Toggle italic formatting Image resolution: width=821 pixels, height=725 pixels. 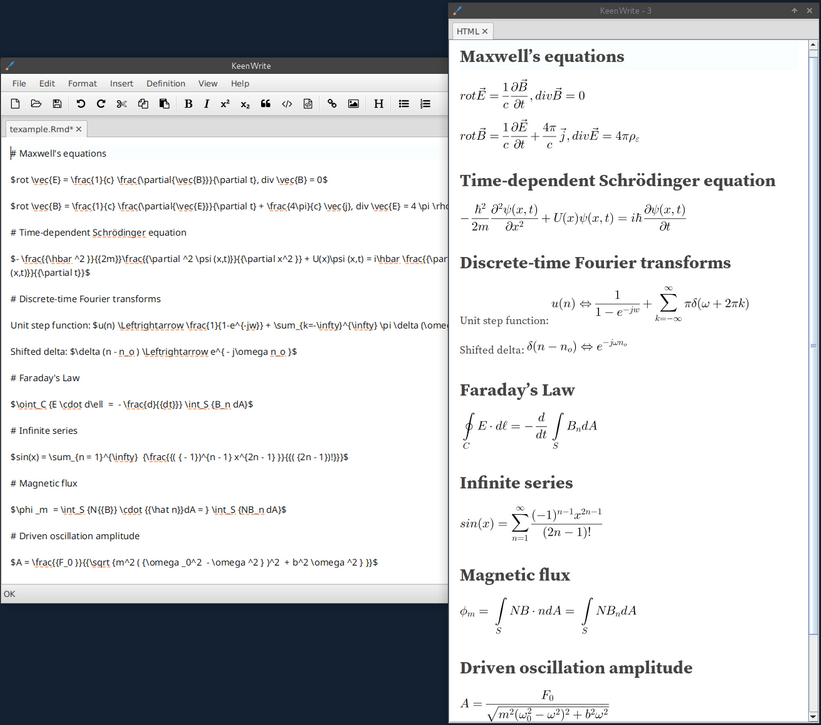pyautogui.click(x=206, y=104)
